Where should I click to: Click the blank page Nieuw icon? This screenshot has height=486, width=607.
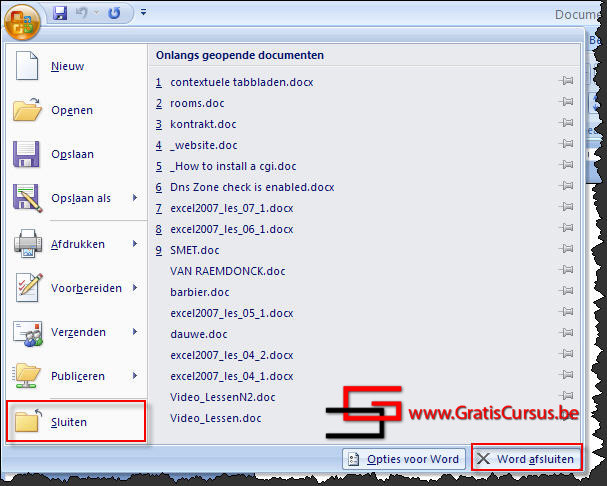27,66
